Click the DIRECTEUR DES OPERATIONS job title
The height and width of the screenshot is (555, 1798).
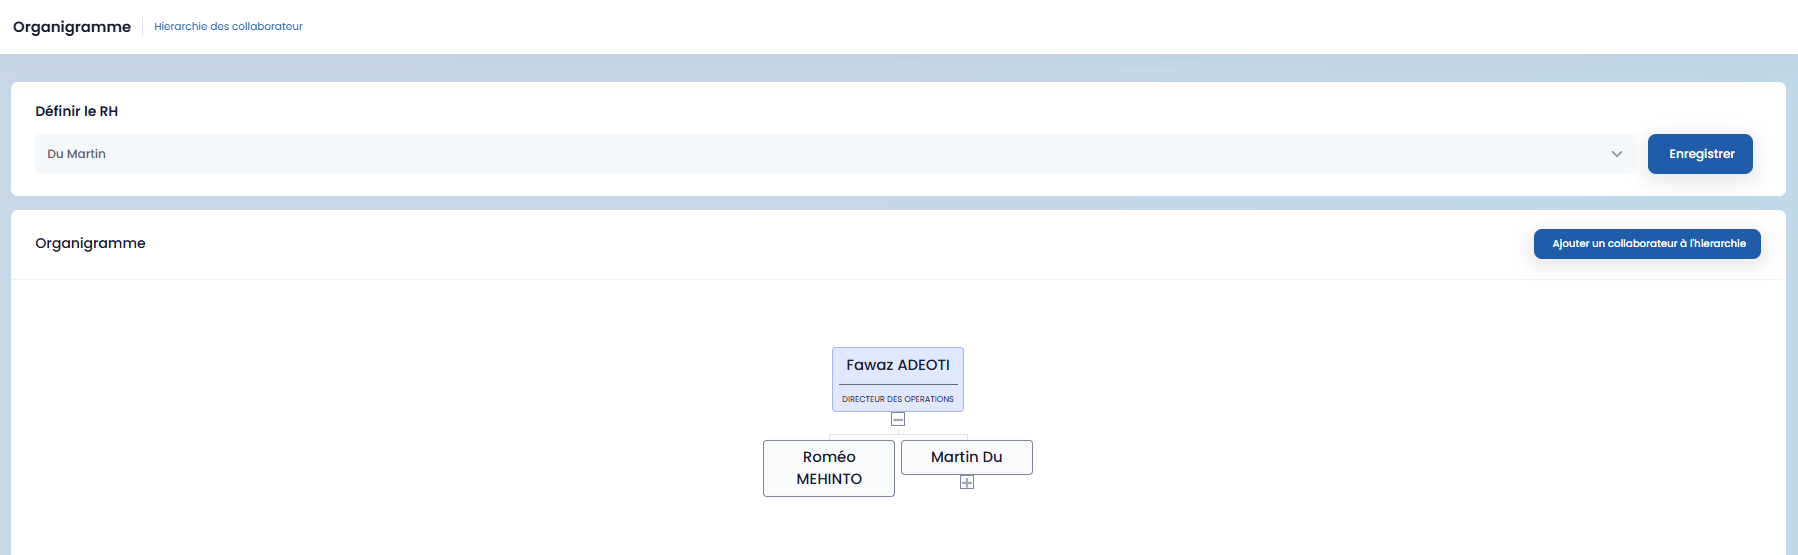tap(898, 399)
